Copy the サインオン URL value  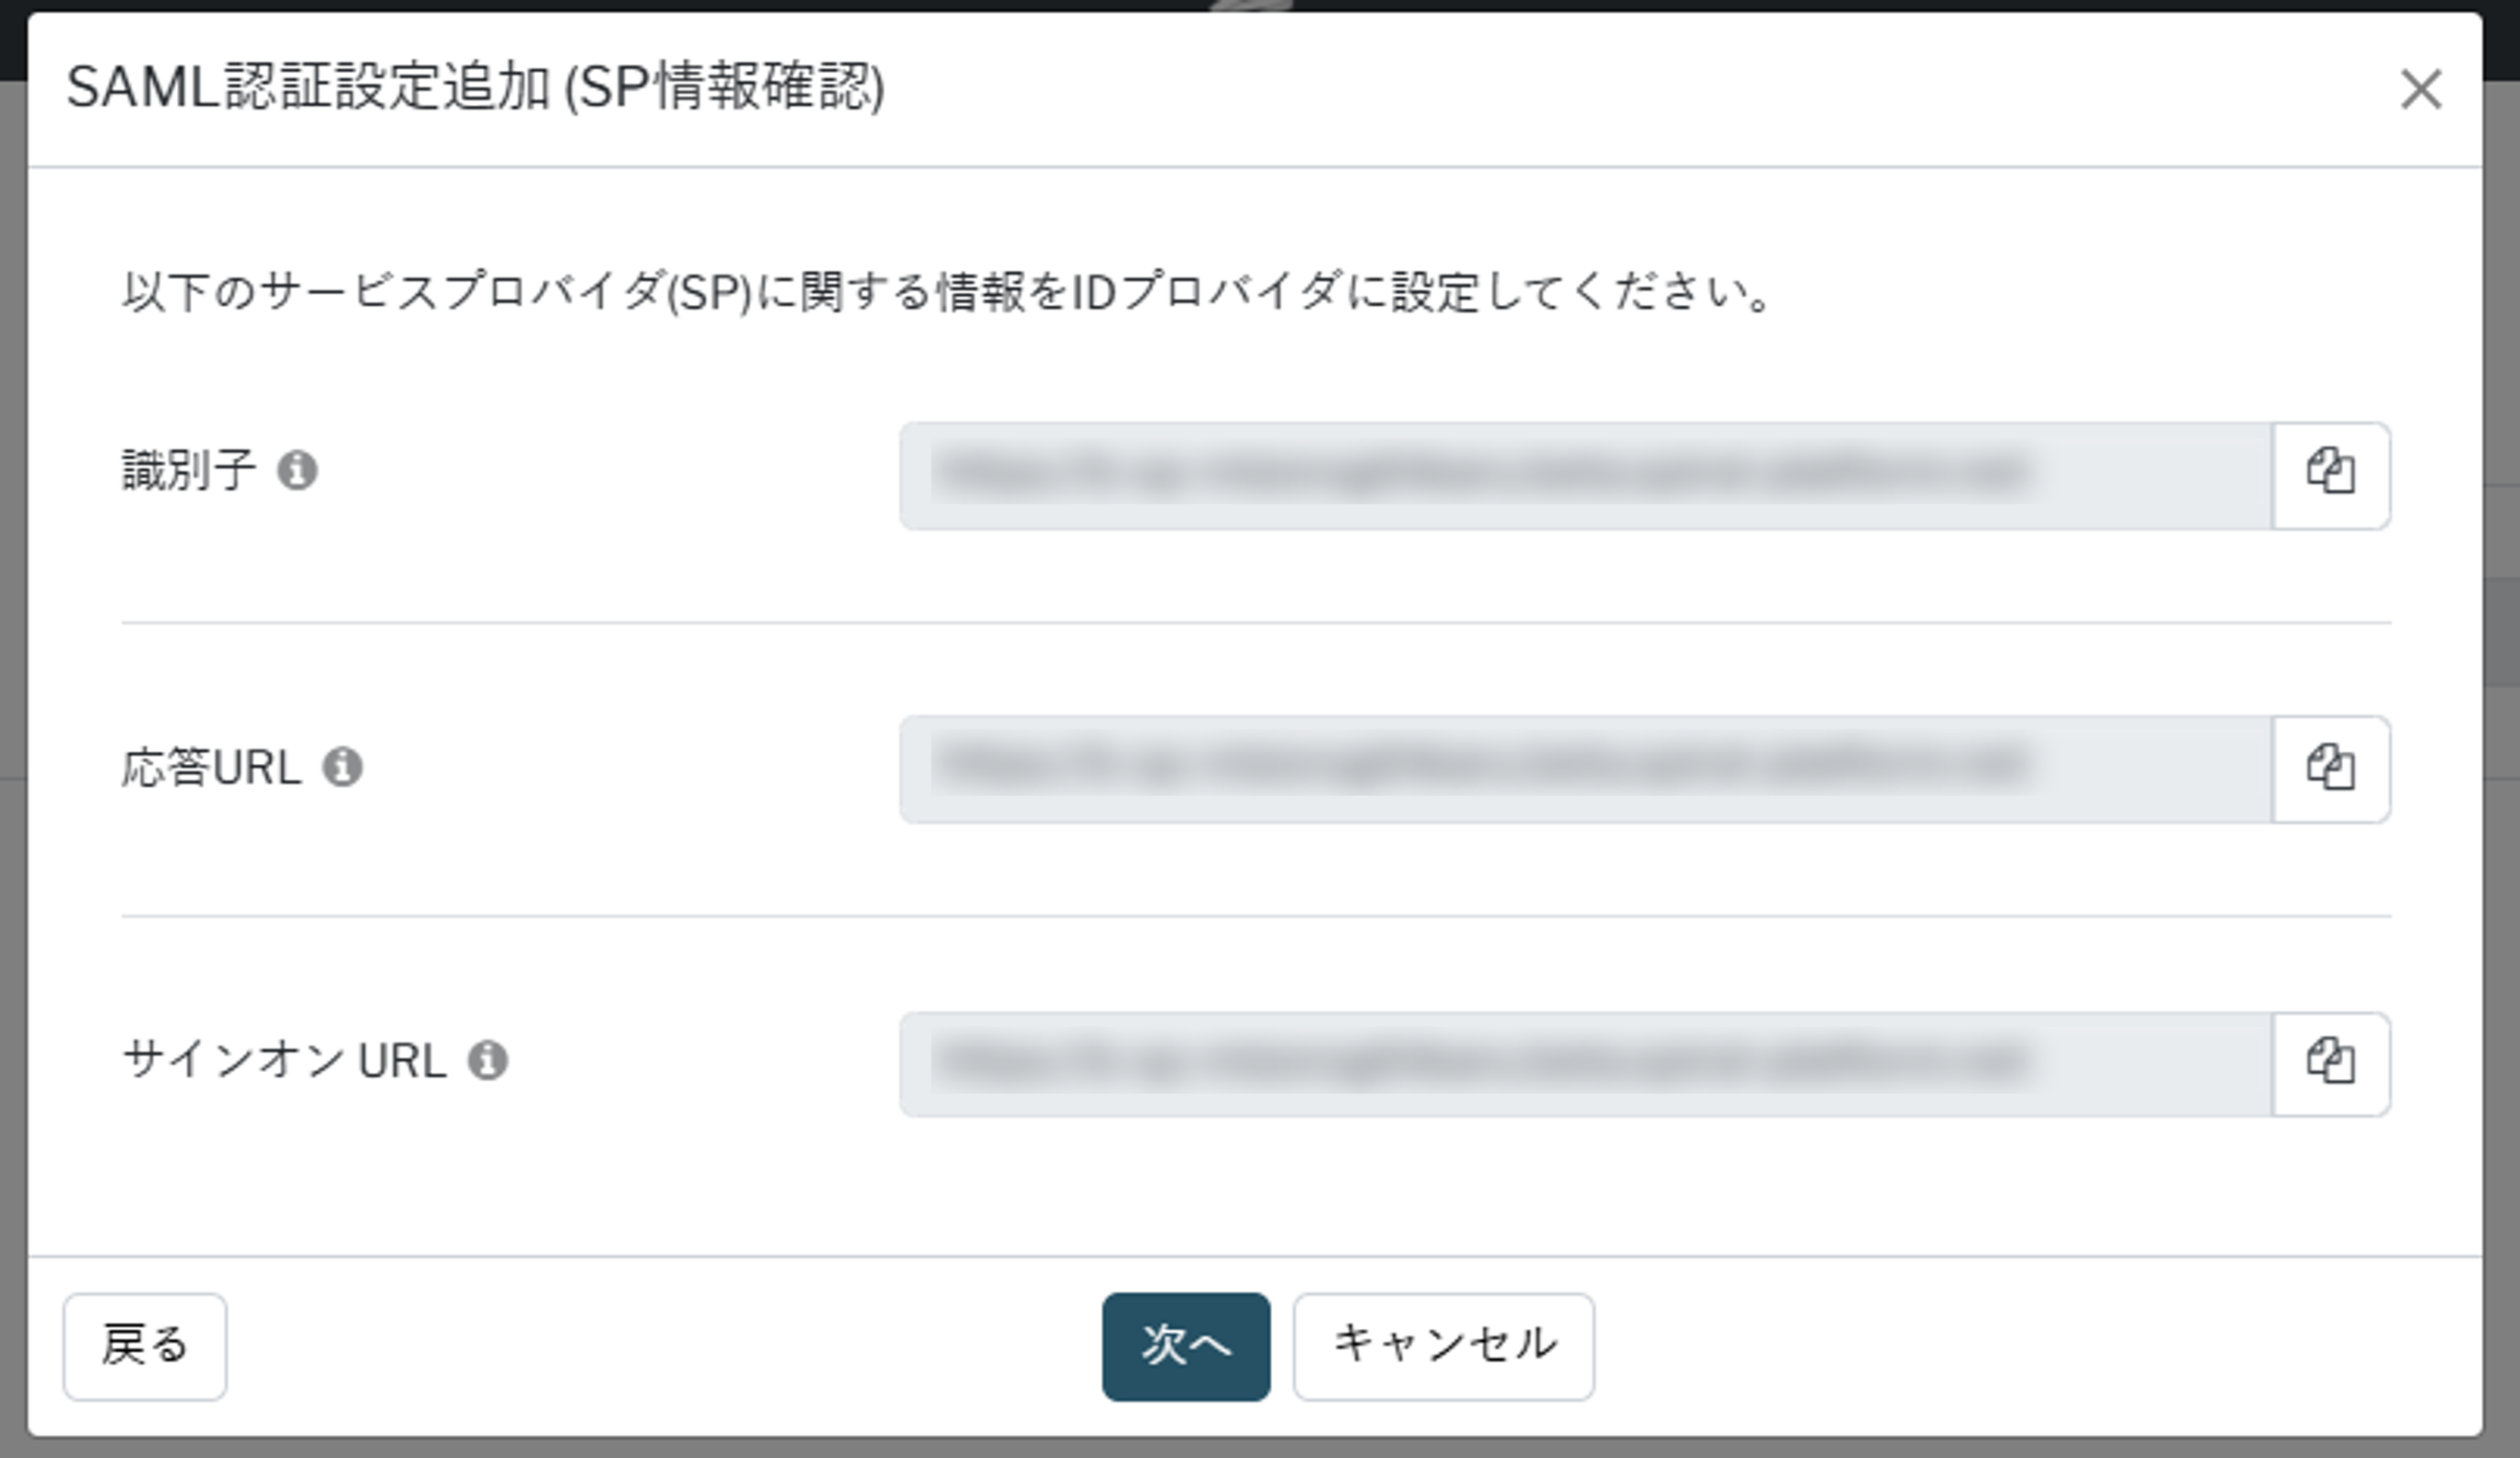tap(2330, 1062)
